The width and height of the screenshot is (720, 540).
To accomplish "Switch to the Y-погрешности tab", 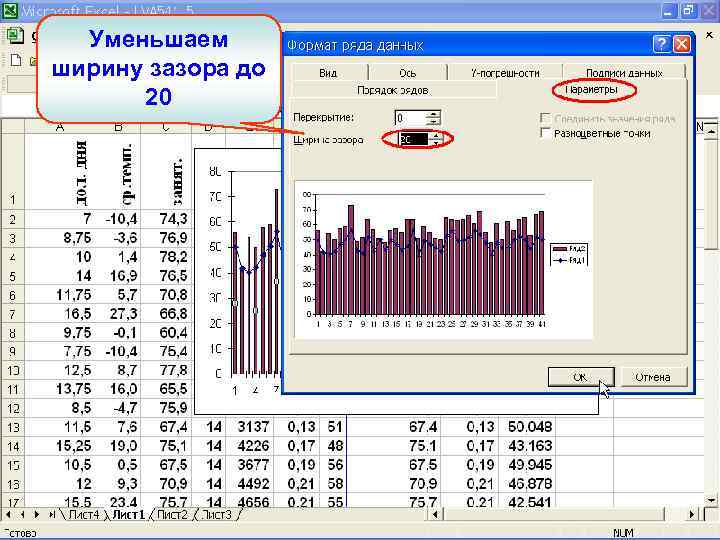I will 505,73.
